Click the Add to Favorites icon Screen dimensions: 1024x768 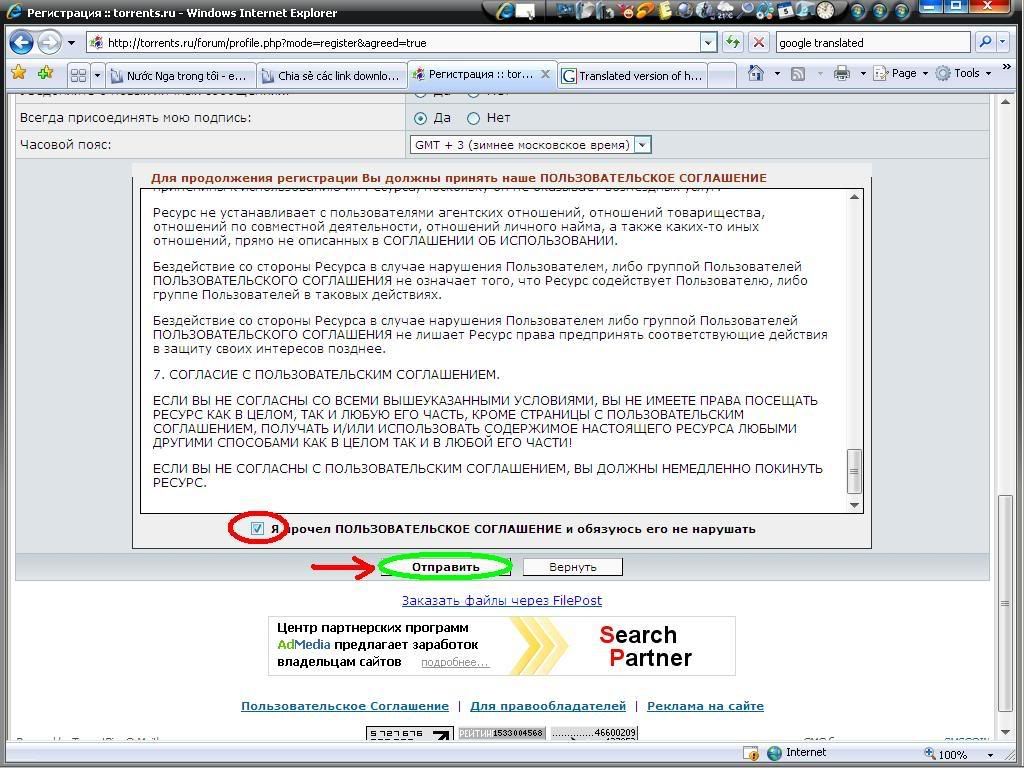[x=45, y=74]
